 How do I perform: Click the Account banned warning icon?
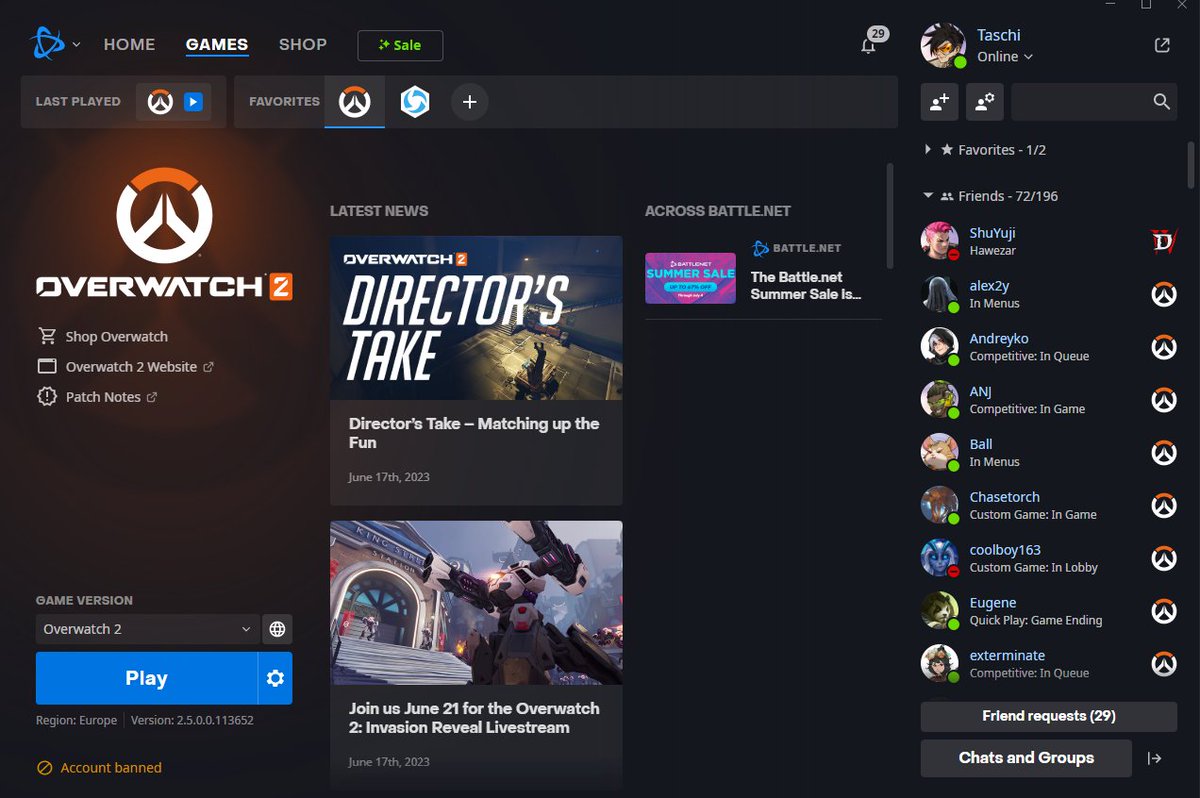pyautogui.click(x=44, y=768)
